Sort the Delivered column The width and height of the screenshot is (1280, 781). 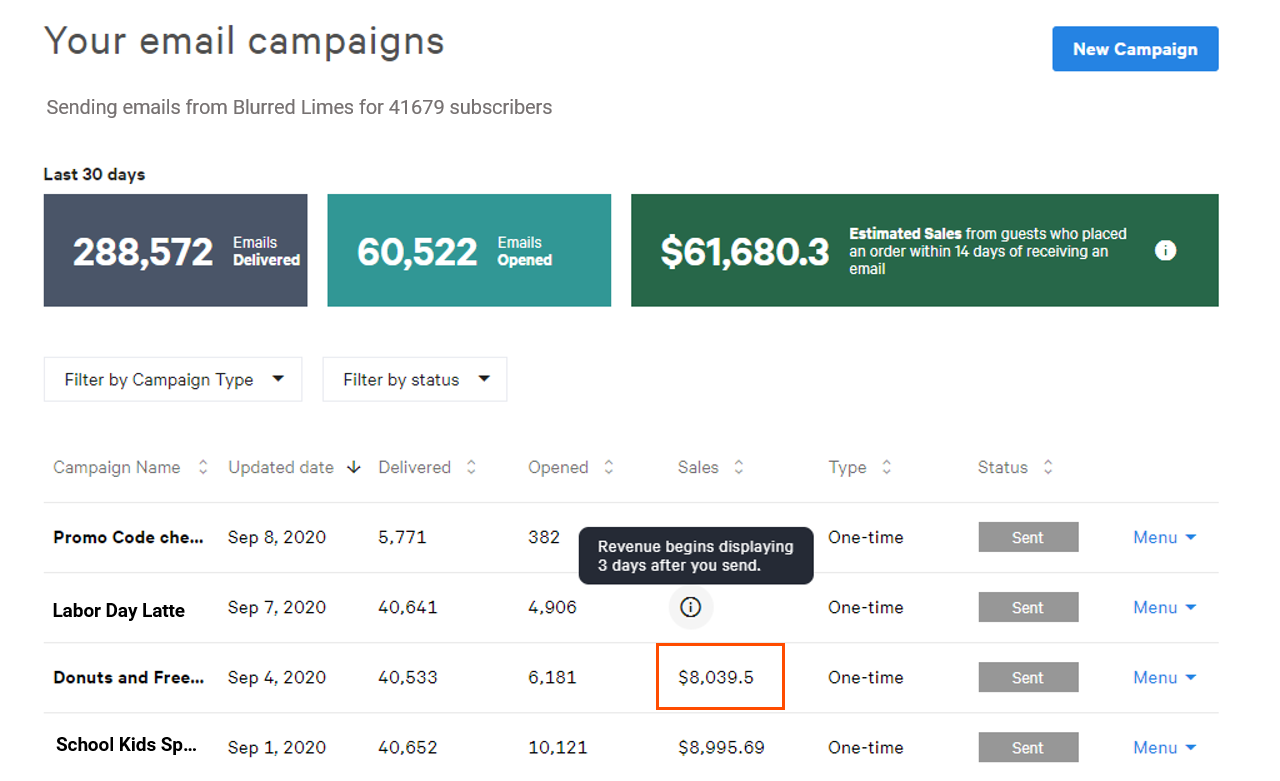[471, 467]
